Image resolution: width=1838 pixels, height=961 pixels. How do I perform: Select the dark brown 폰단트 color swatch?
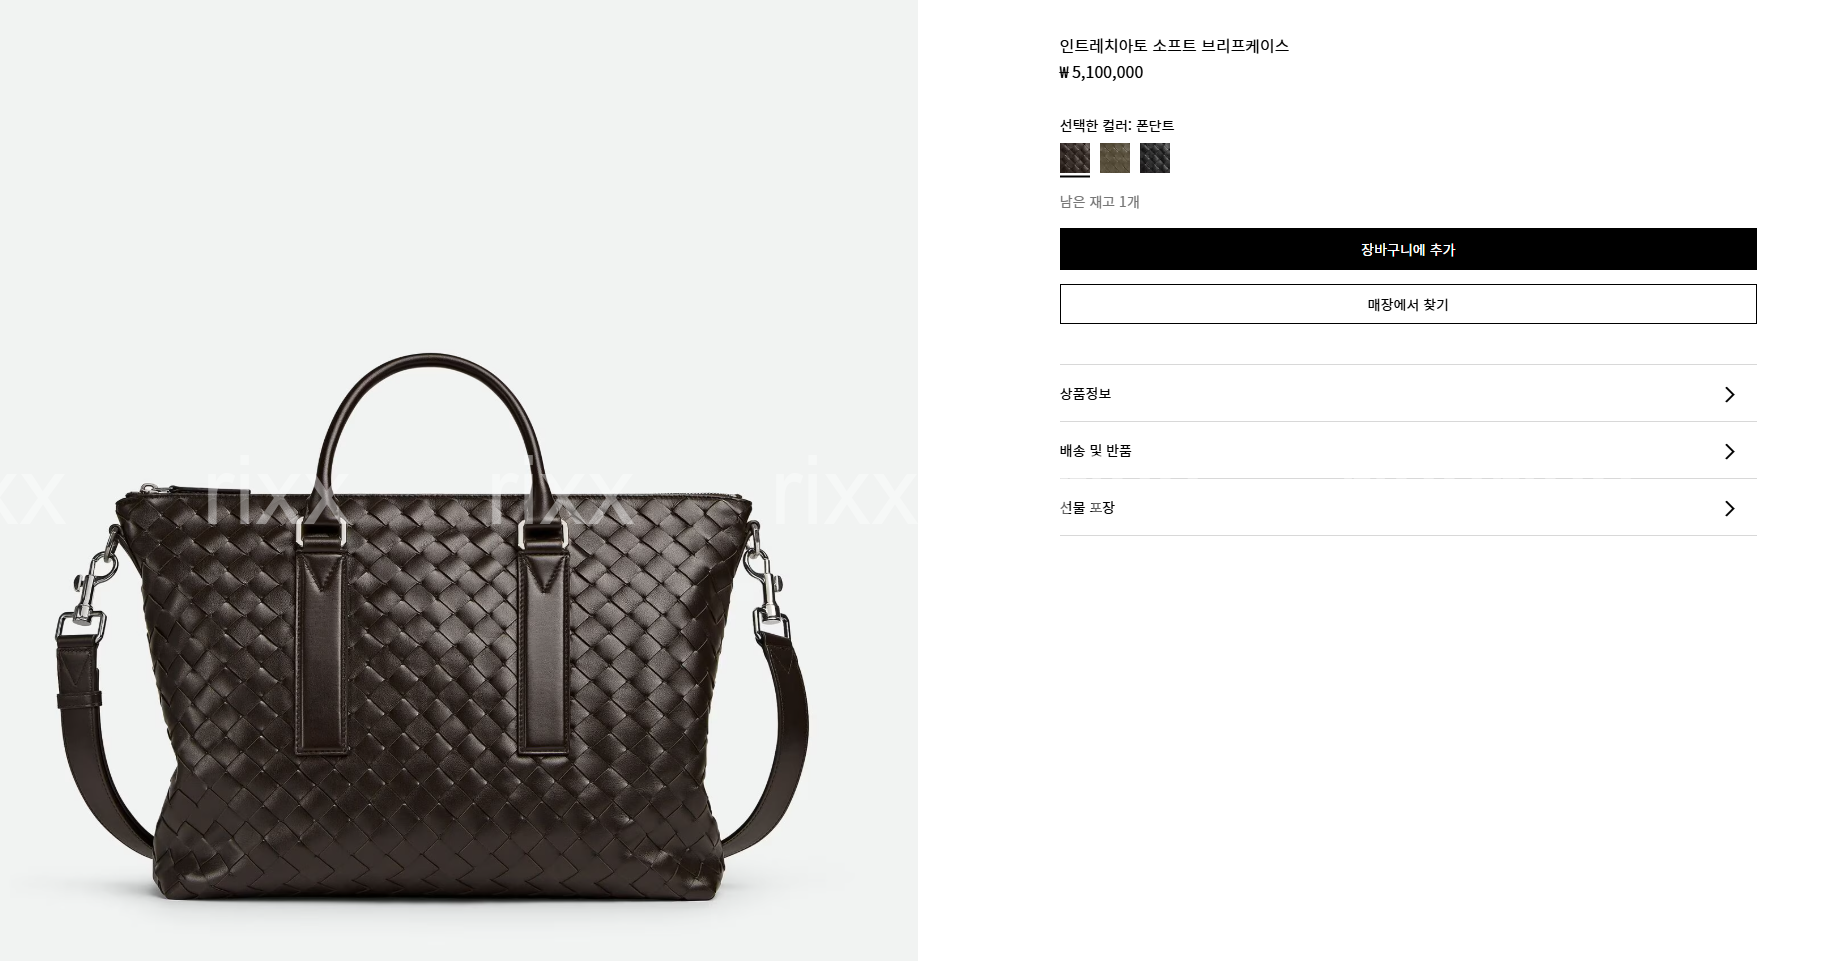tap(1075, 158)
